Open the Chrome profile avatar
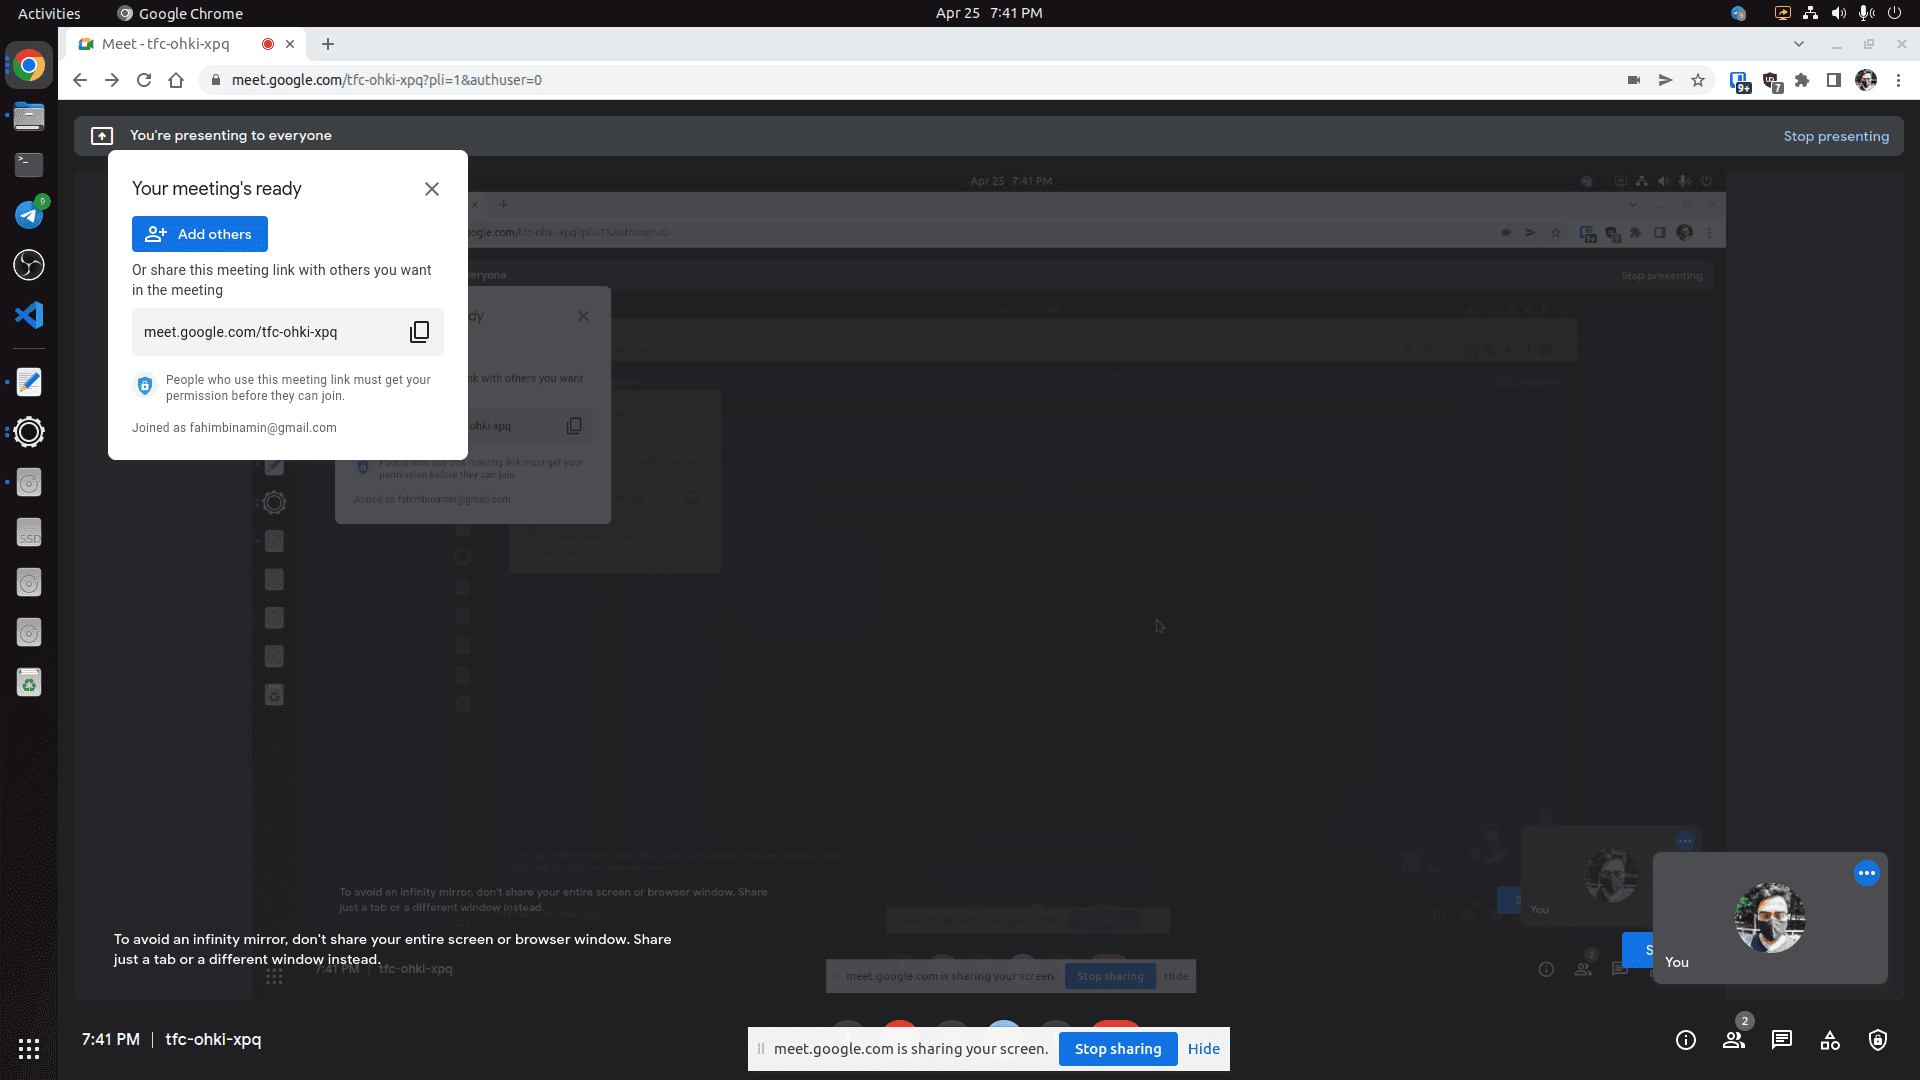 [x=1866, y=80]
